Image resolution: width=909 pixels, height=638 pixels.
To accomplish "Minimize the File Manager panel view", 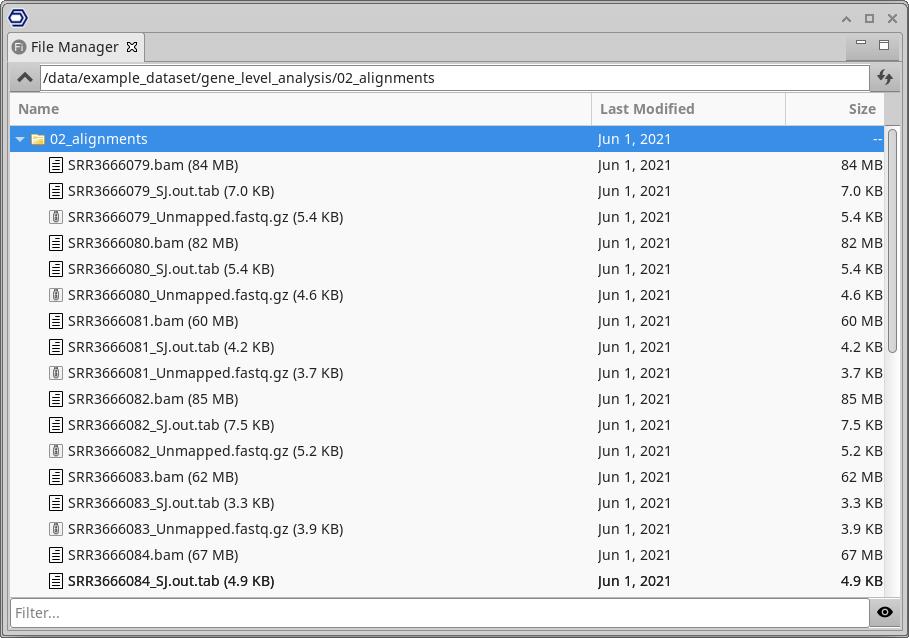I will 861,44.
